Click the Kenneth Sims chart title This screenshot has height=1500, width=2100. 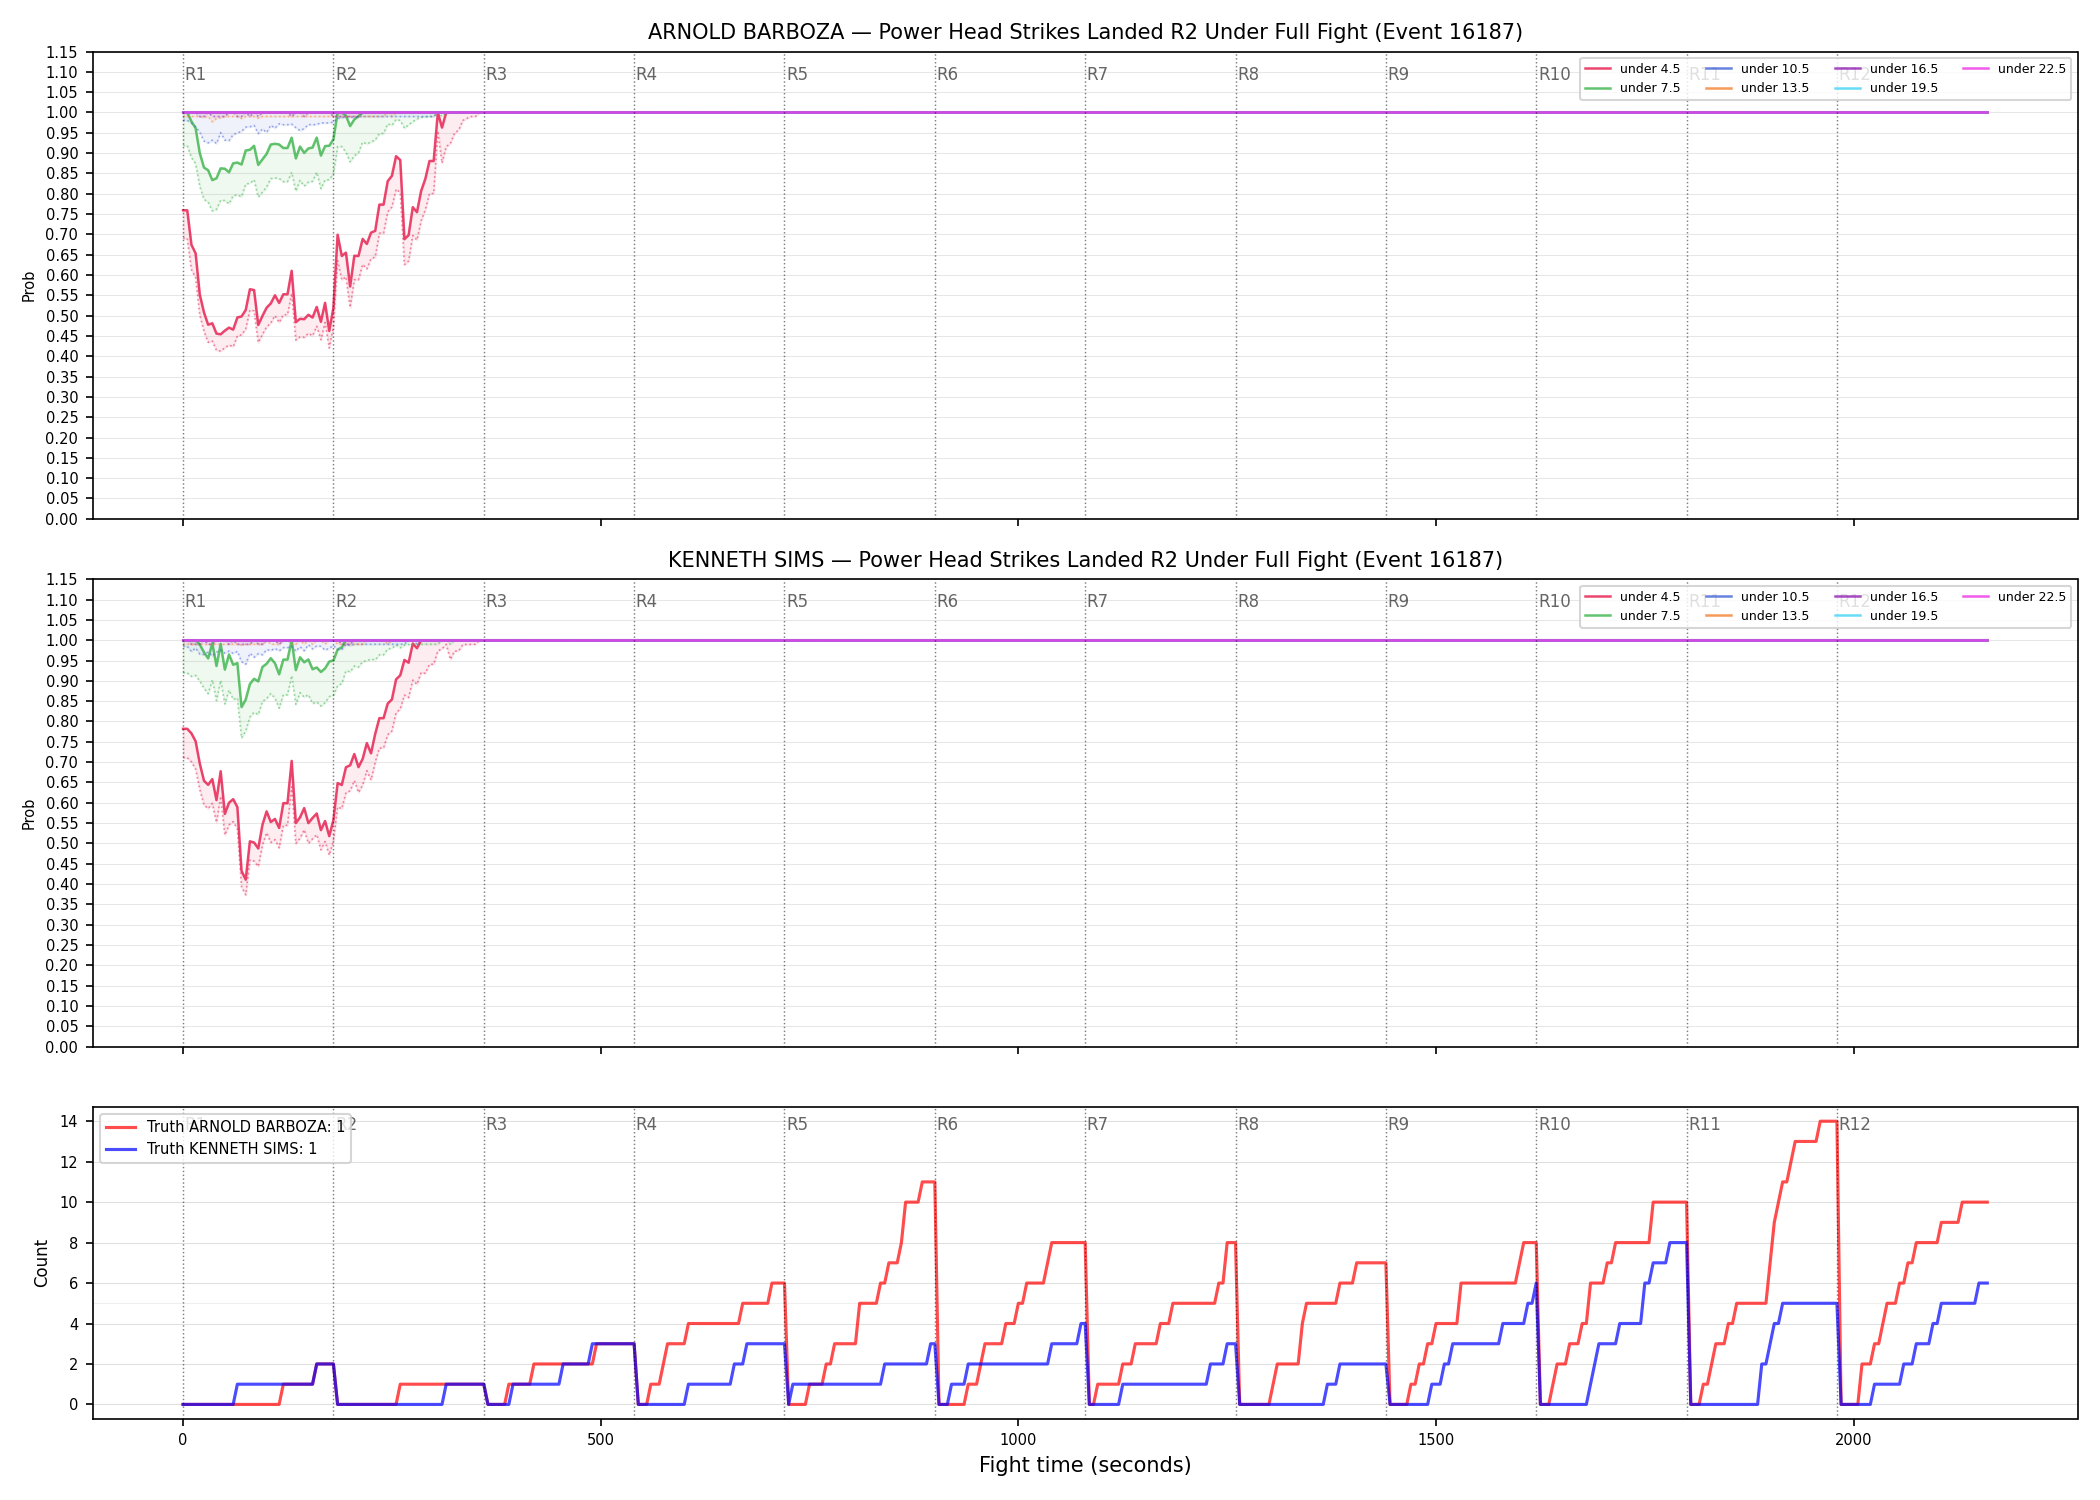pos(1085,560)
